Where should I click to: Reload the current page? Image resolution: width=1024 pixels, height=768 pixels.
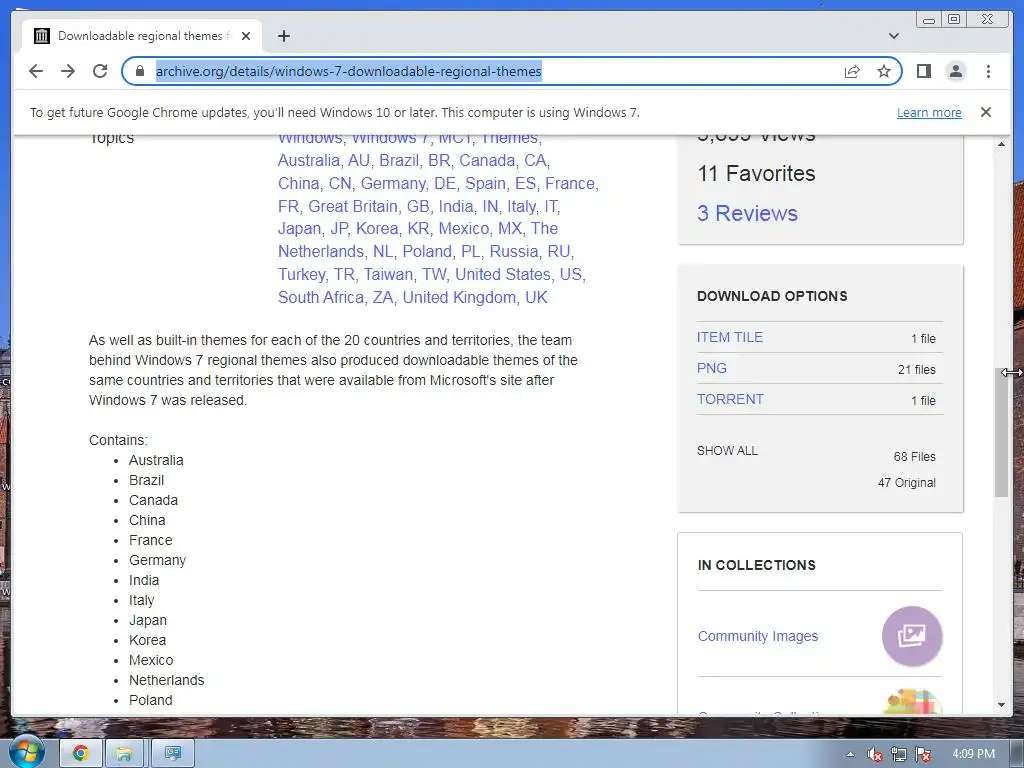tap(100, 71)
